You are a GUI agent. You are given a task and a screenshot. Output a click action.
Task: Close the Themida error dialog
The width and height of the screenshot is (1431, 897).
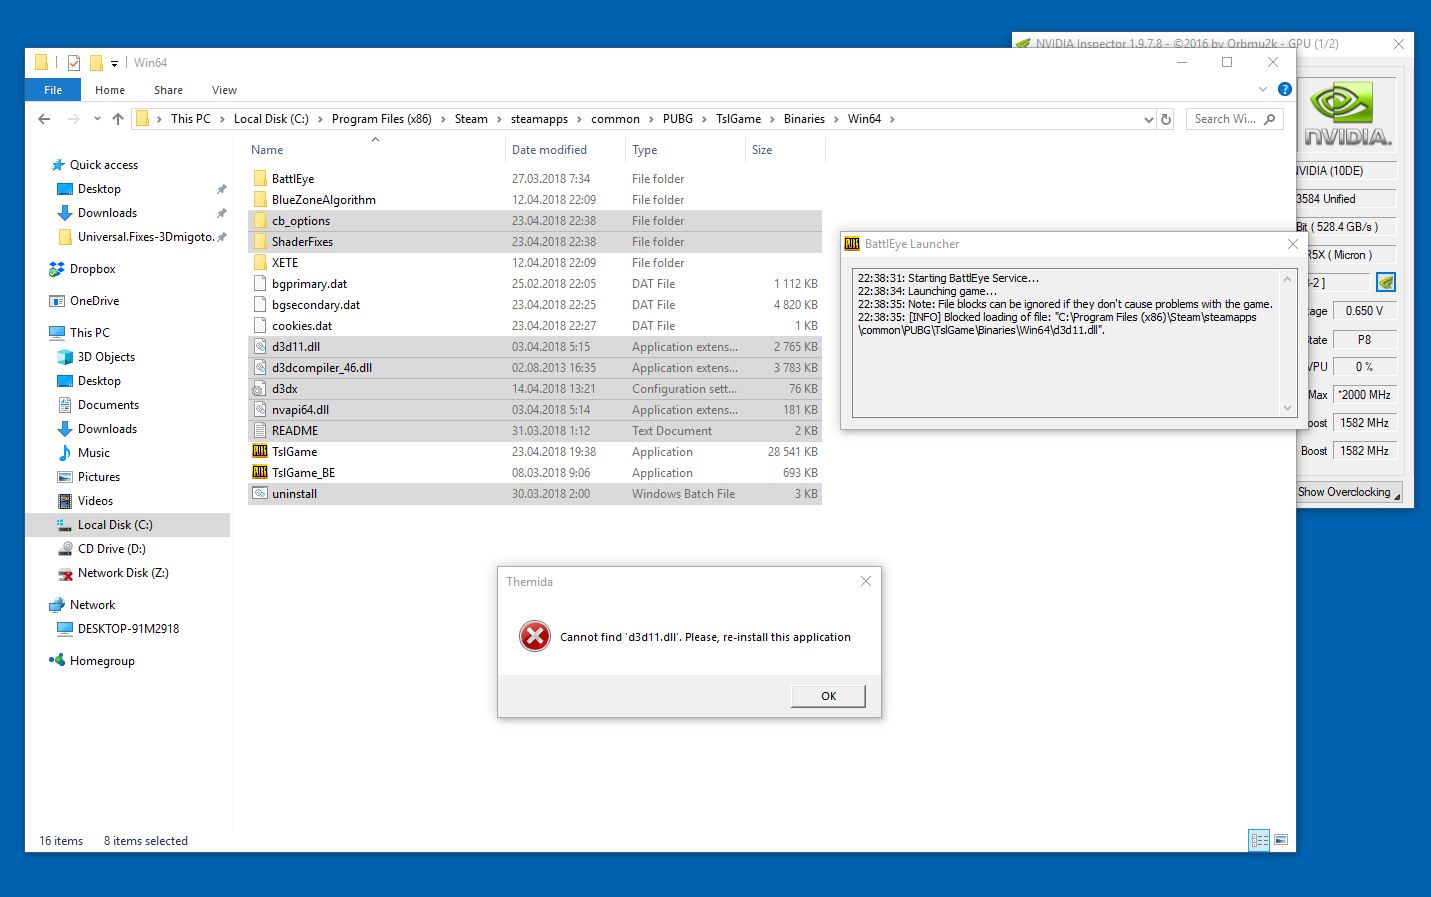pyautogui.click(x=866, y=582)
